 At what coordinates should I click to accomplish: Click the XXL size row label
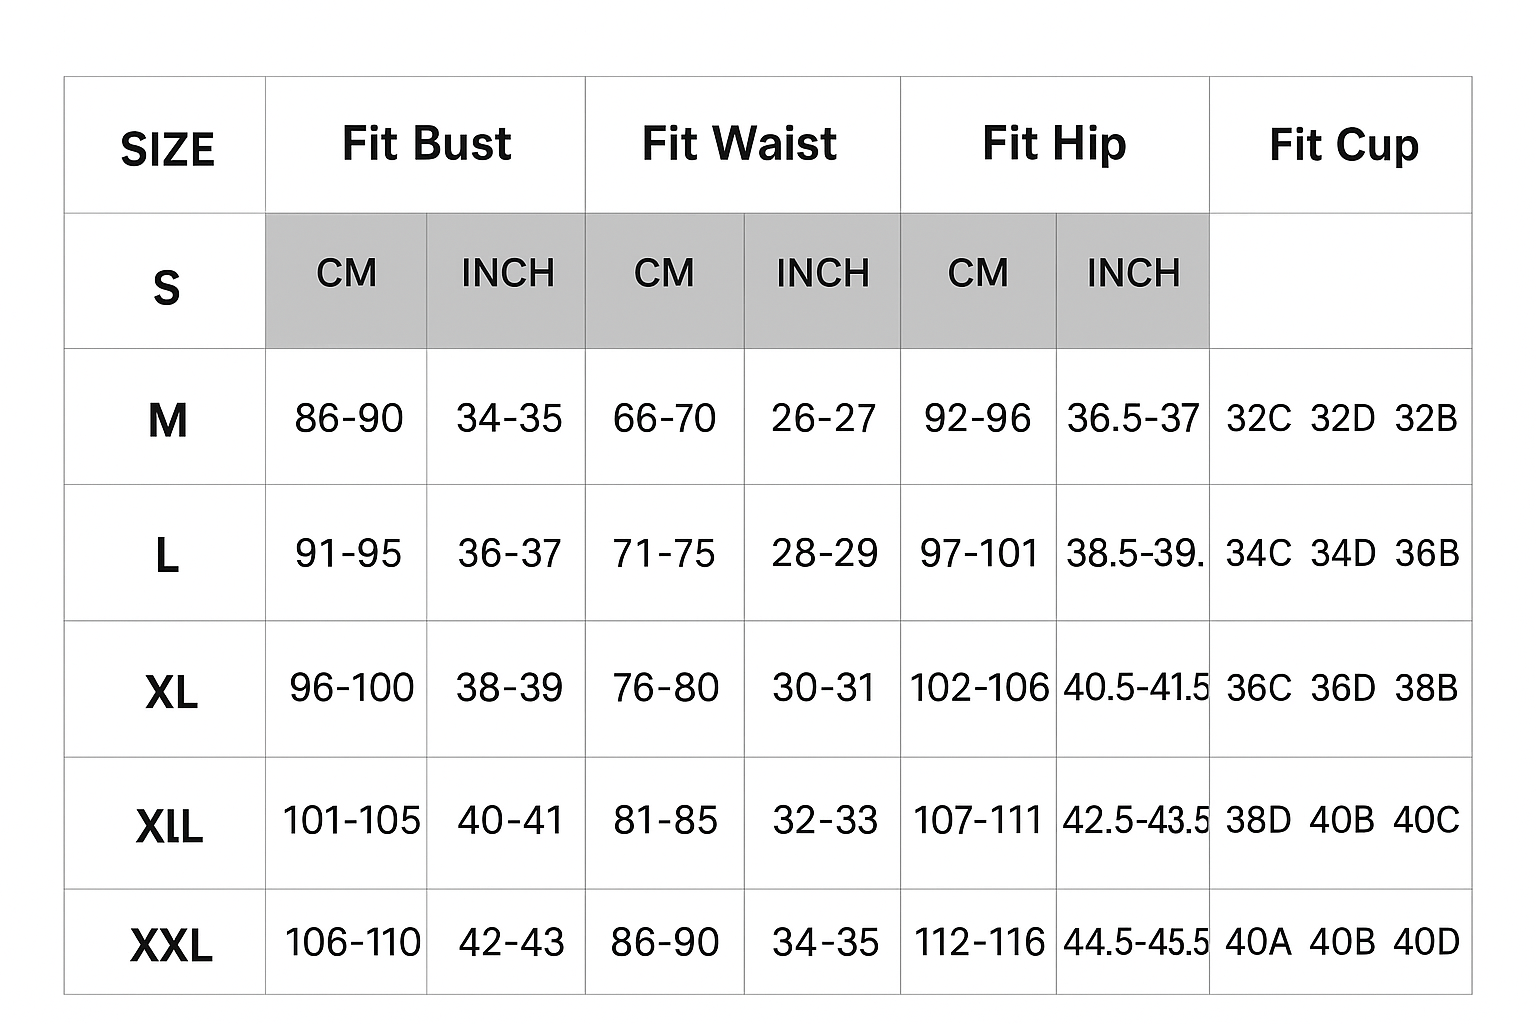(165, 942)
